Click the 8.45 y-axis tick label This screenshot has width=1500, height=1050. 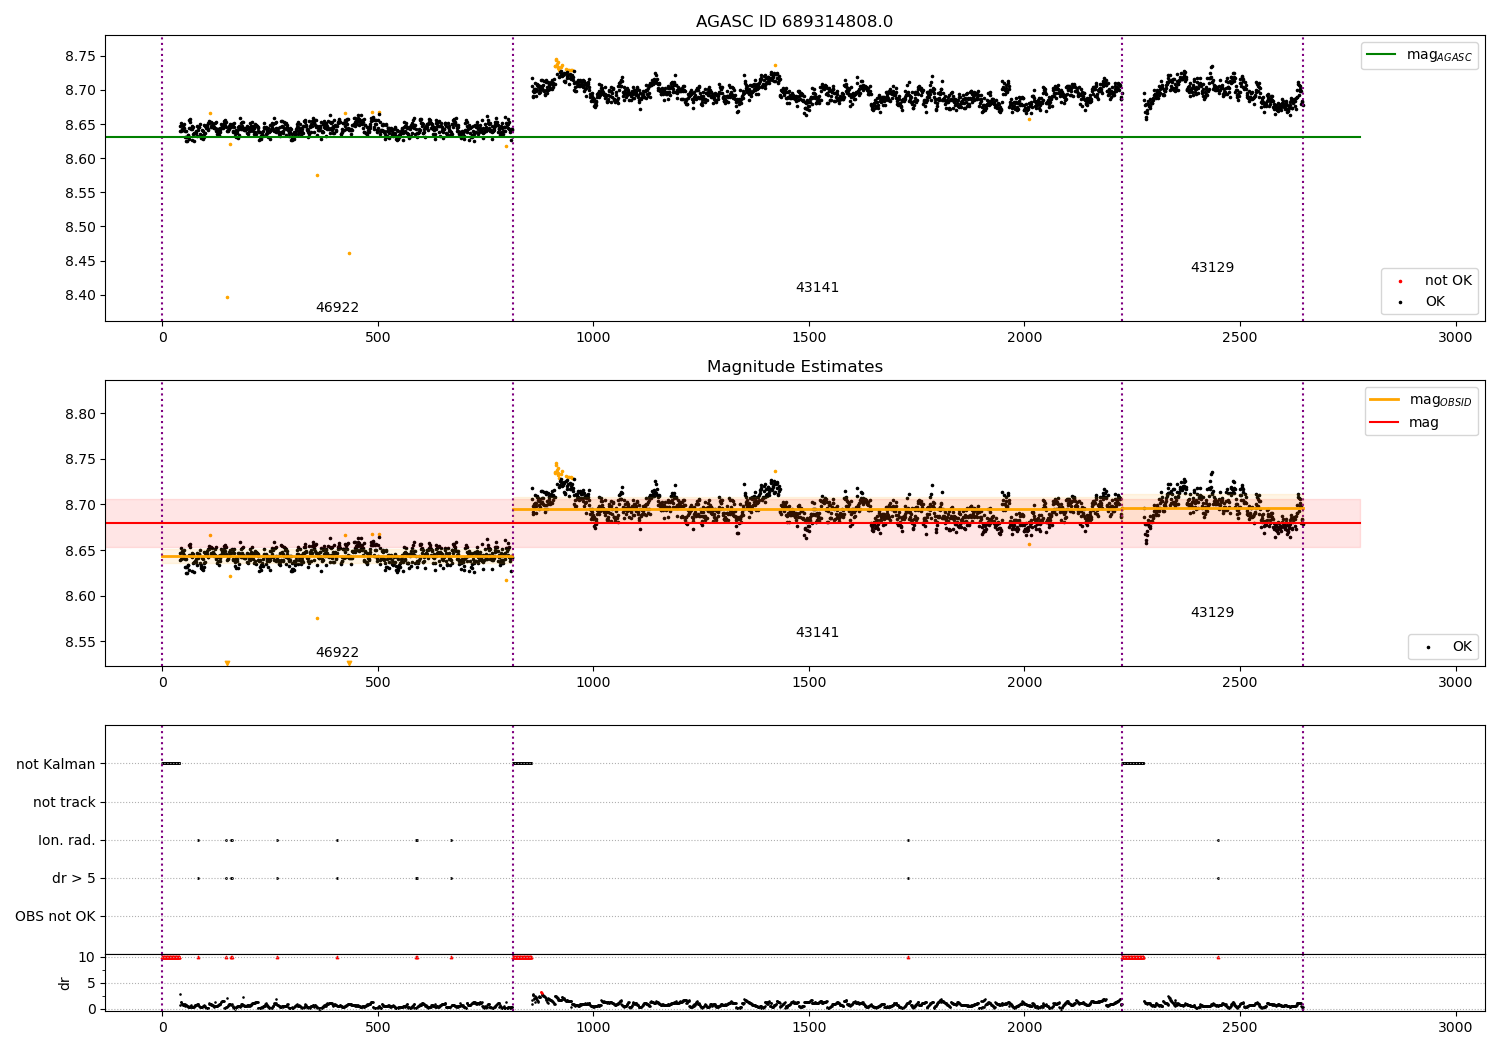[80, 262]
